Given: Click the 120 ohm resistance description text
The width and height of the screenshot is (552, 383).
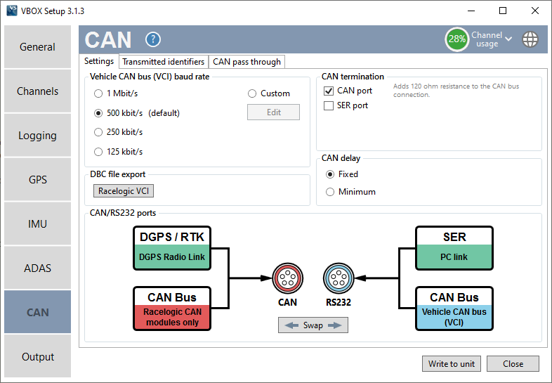Looking at the screenshot, I should pyautogui.click(x=456, y=90).
